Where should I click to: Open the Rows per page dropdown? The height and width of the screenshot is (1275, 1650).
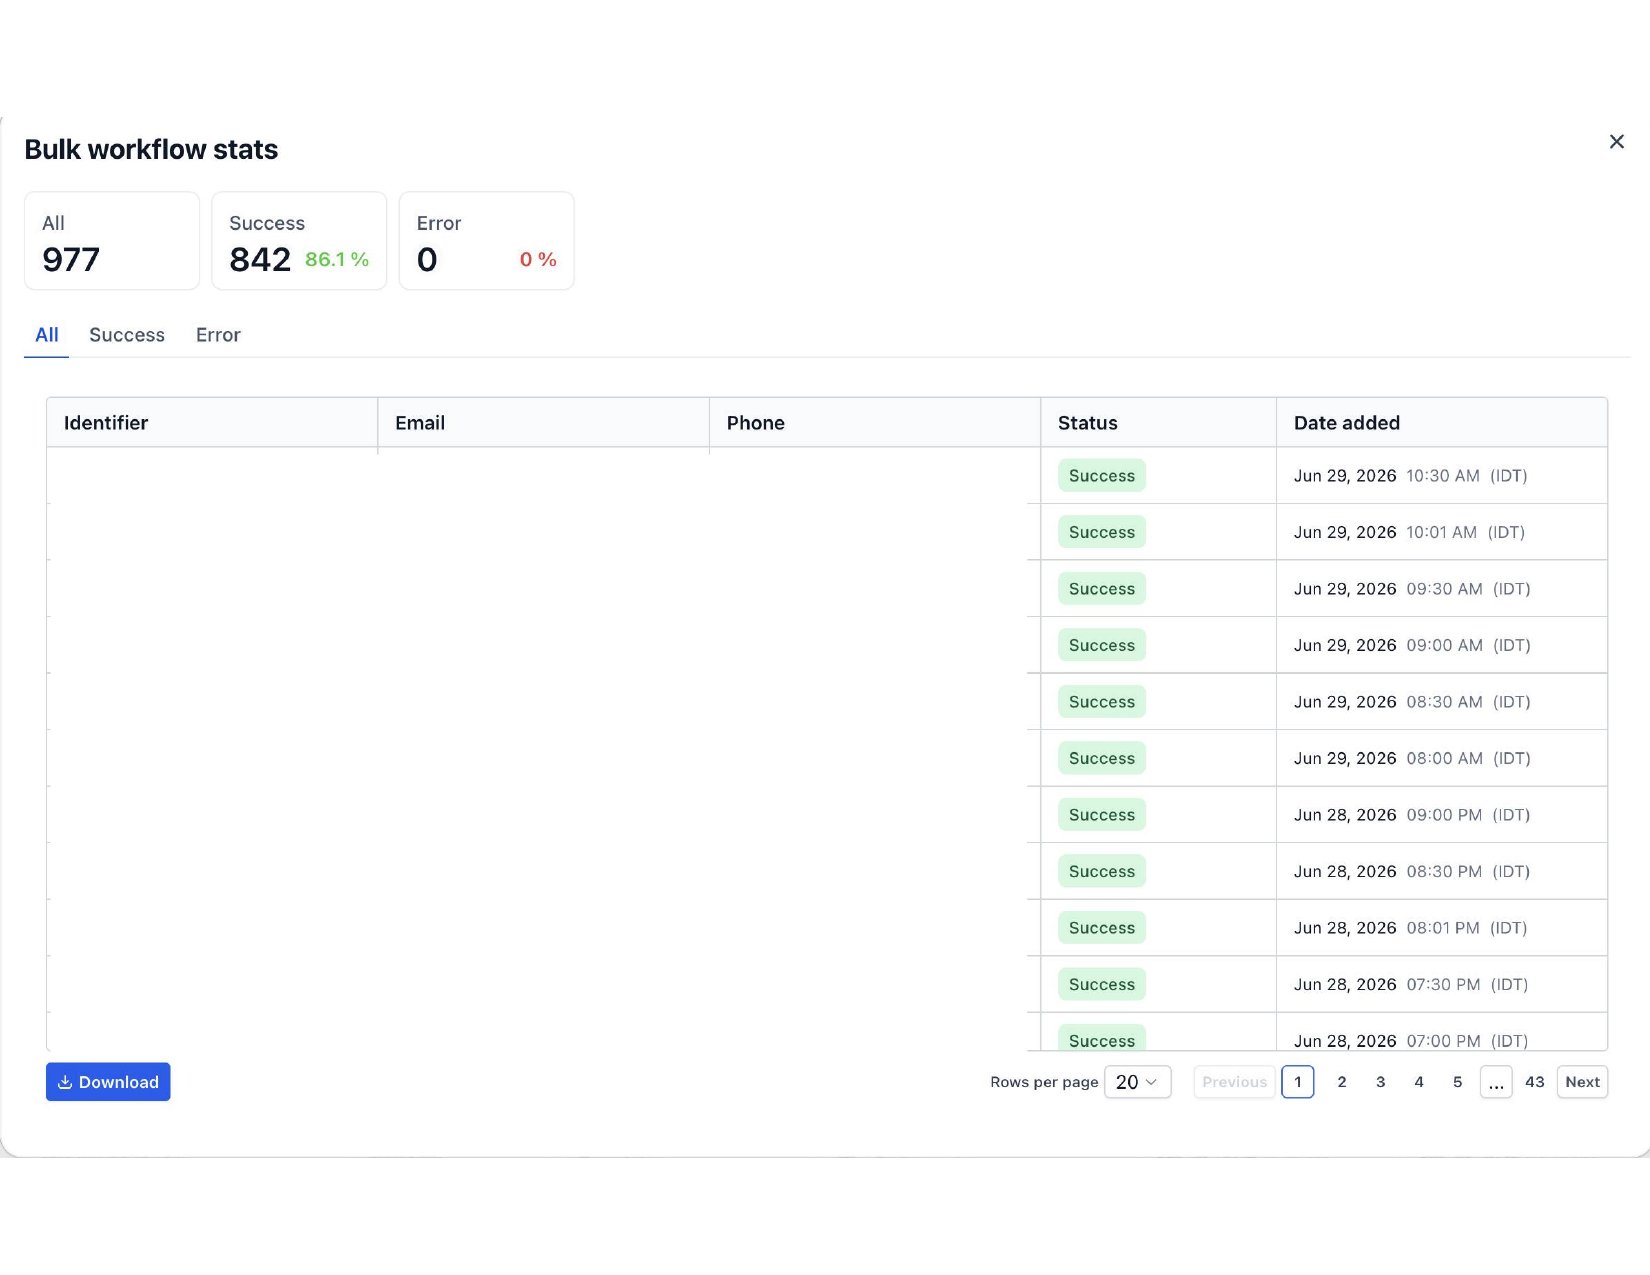click(1137, 1082)
